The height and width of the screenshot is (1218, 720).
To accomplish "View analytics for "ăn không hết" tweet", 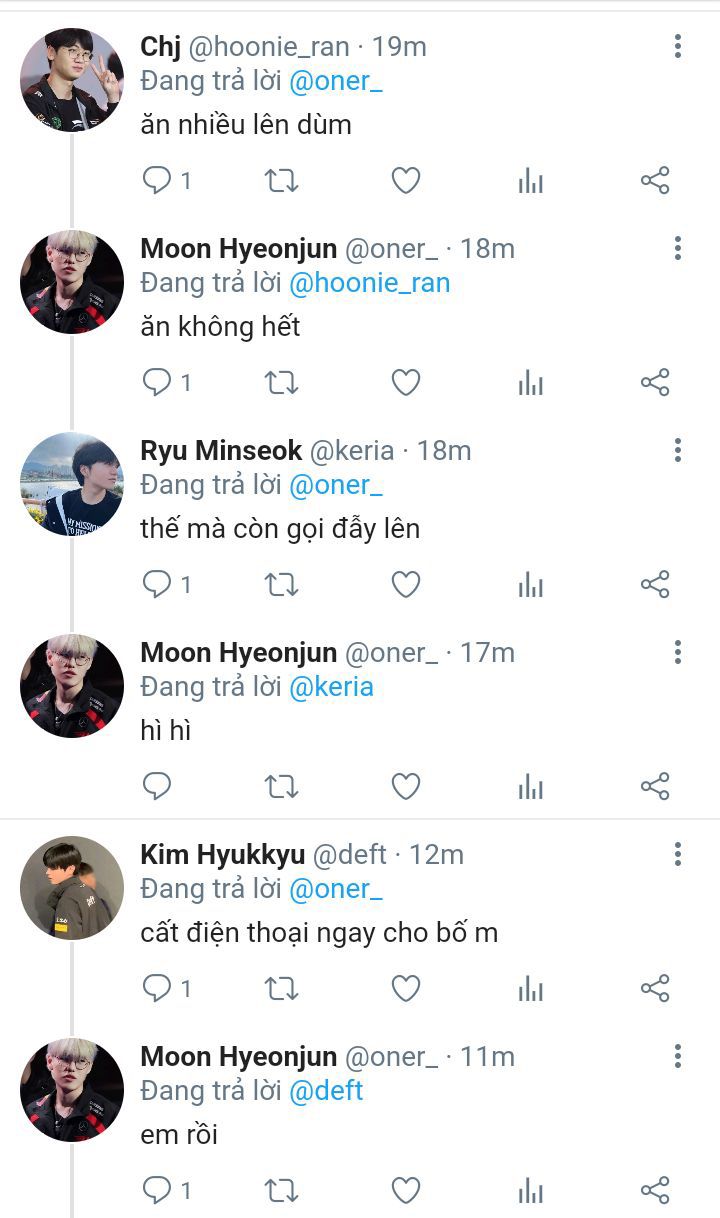I will coord(531,382).
